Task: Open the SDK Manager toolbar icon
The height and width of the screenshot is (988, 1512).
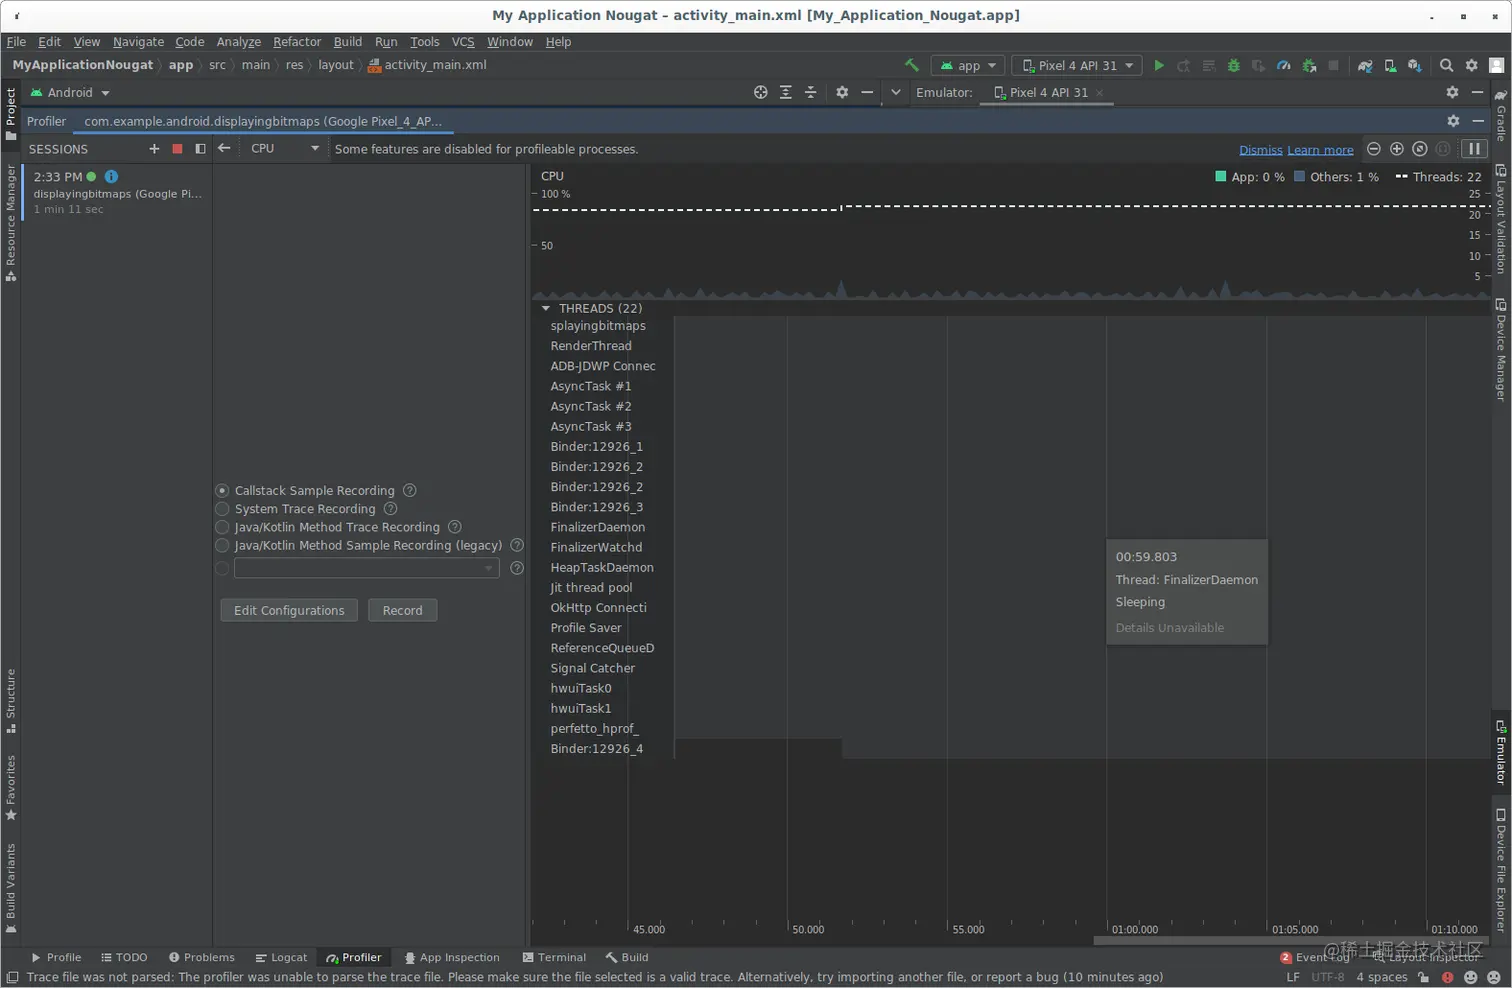Action: click(1414, 65)
